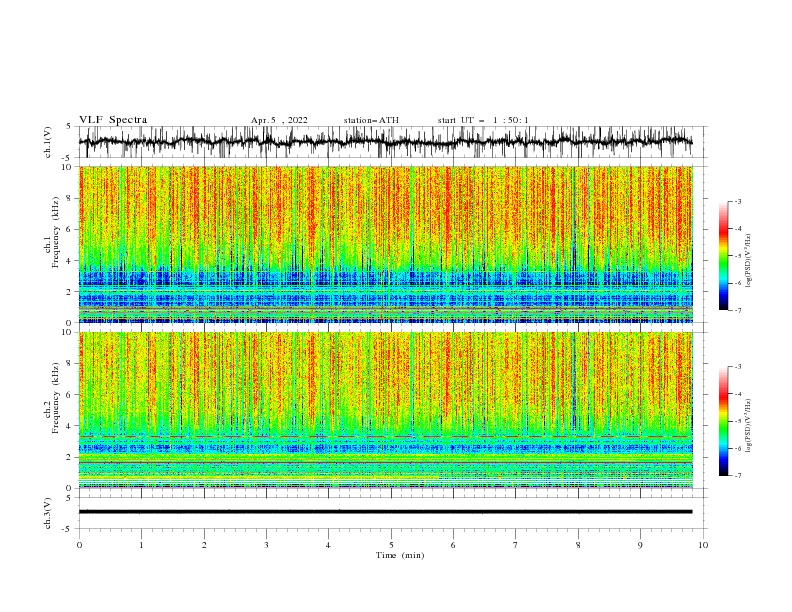This screenshot has width=792, height=612.
Task: Click time axis tick label "2"
Action: pos(204,545)
